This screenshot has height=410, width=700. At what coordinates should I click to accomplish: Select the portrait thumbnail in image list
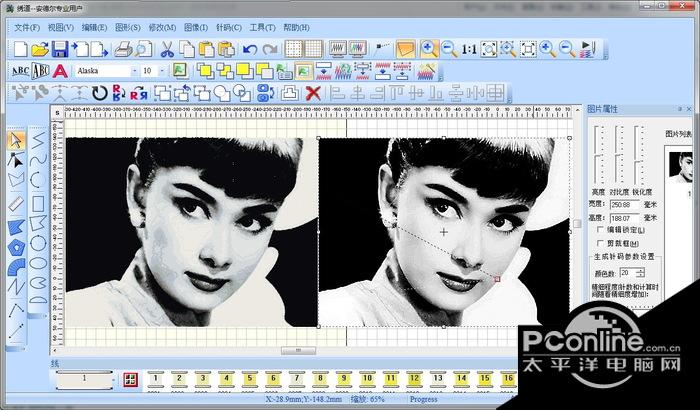tap(680, 167)
